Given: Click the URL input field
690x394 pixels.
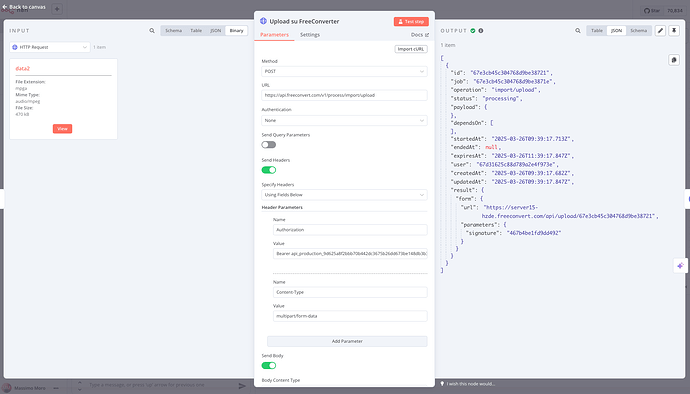Looking at the screenshot, I should (344, 95).
